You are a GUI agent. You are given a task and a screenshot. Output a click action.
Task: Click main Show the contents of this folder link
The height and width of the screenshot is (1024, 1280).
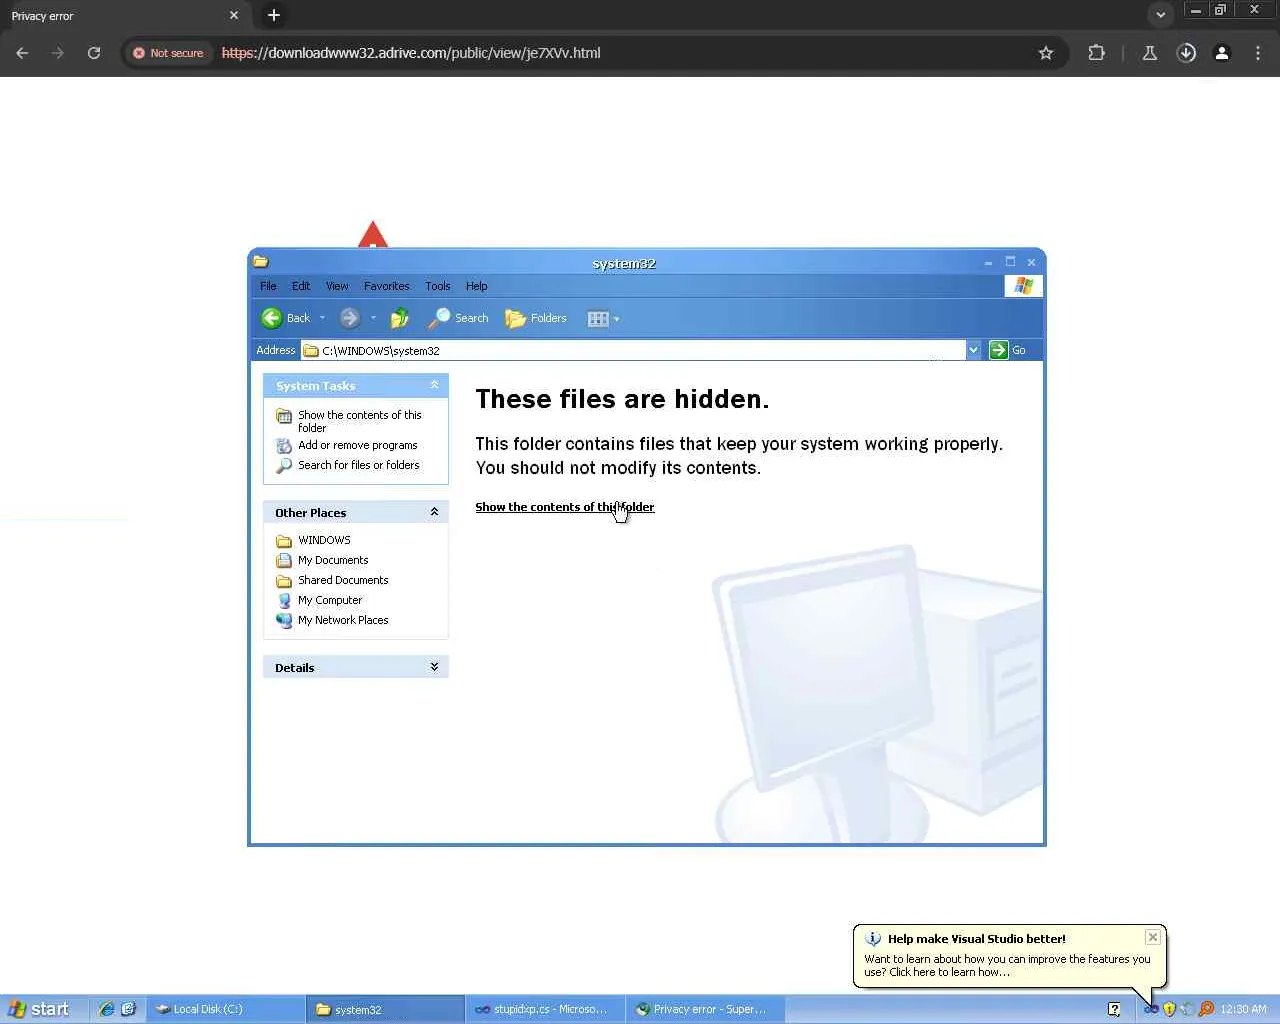[565, 507]
